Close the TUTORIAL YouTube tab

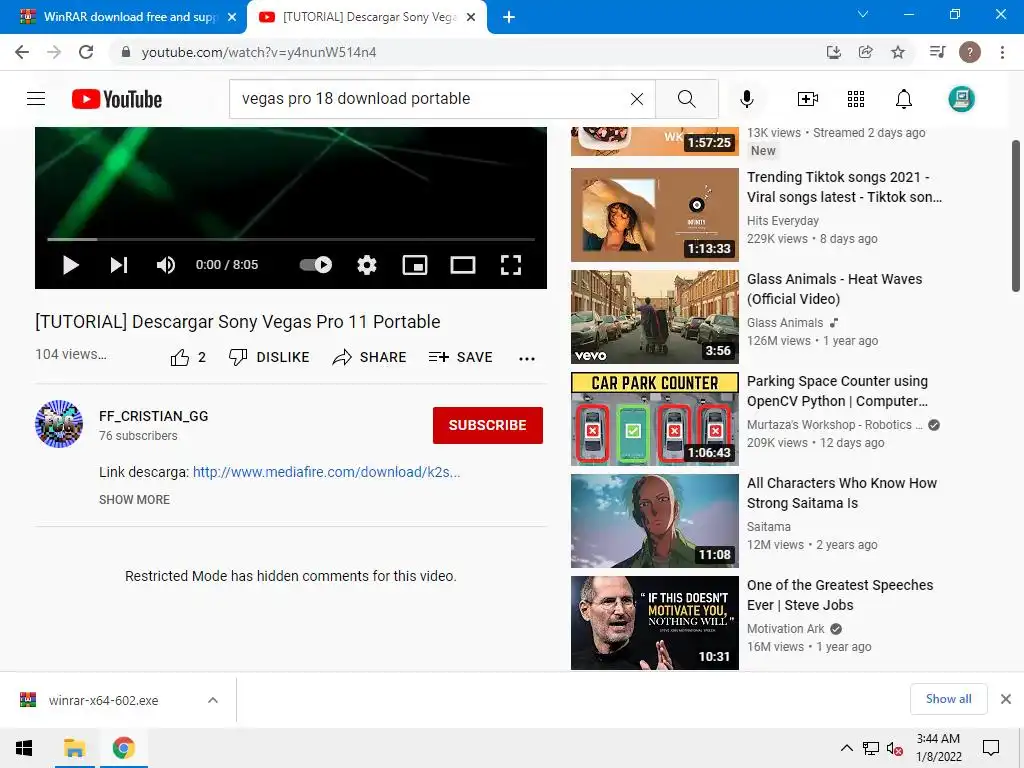pyautogui.click(x=471, y=17)
